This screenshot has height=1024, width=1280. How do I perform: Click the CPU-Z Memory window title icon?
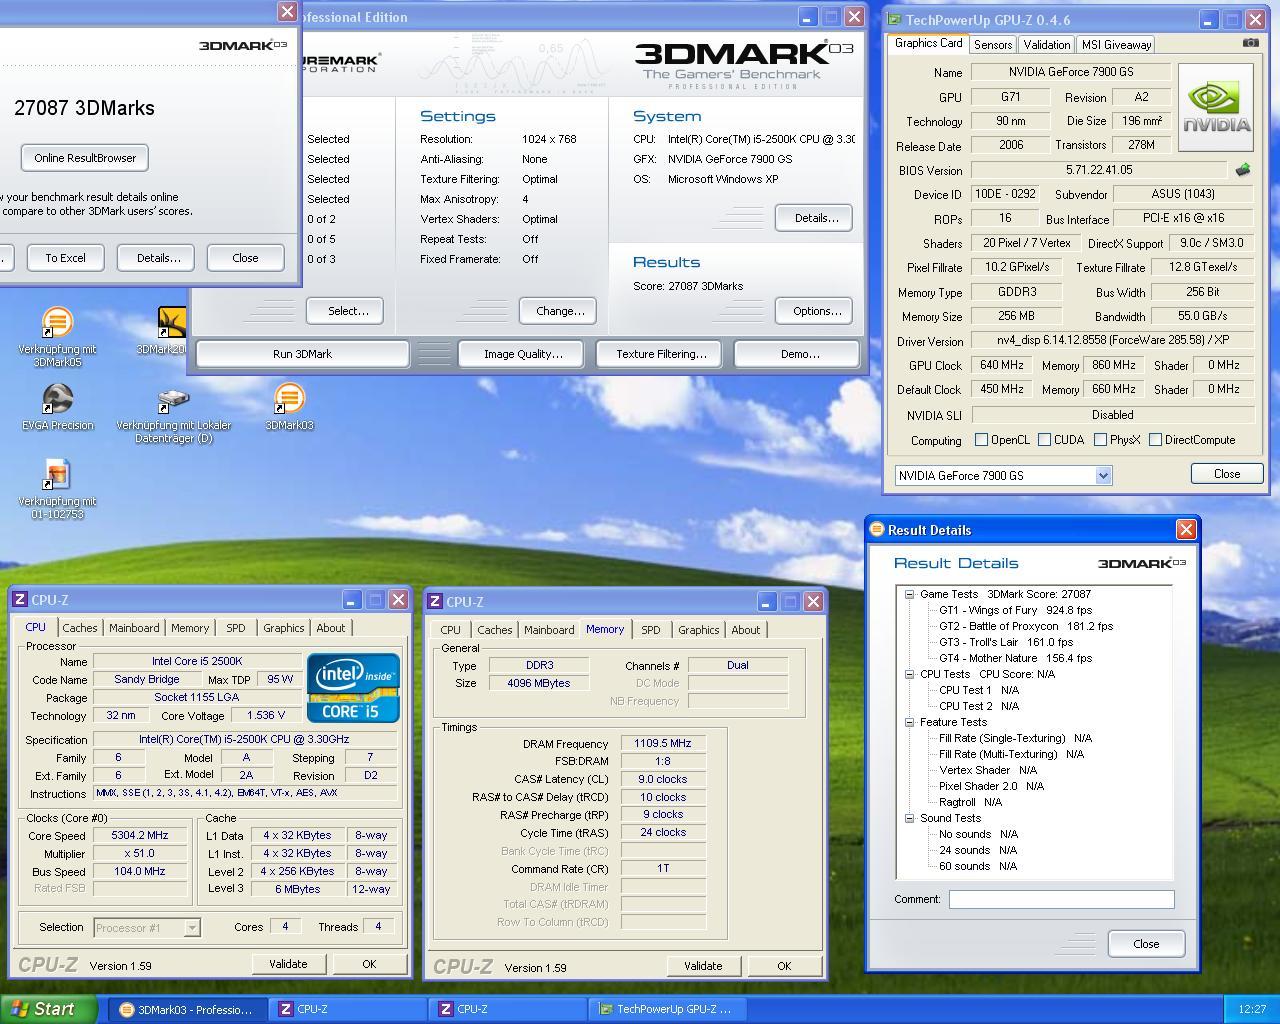pyautogui.click(x=435, y=601)
